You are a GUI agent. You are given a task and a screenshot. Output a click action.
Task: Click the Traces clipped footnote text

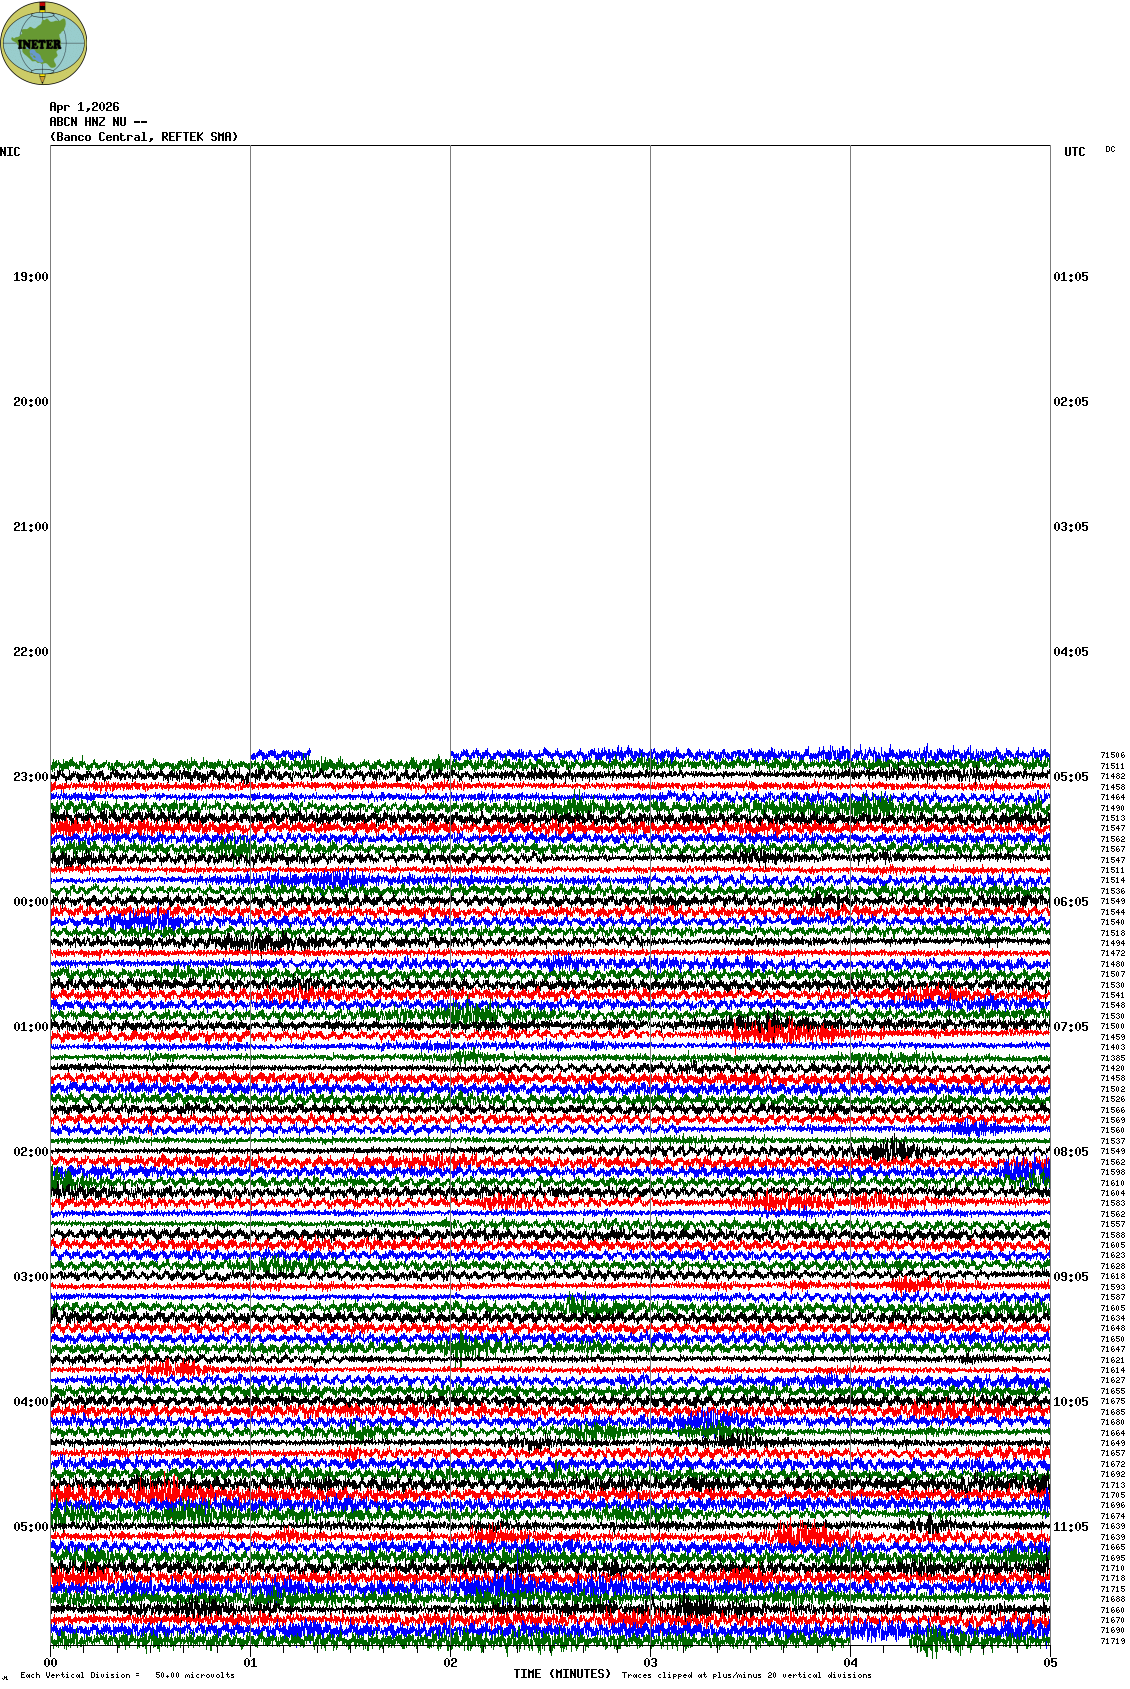pyautogui.click(x=746, y=1675)
